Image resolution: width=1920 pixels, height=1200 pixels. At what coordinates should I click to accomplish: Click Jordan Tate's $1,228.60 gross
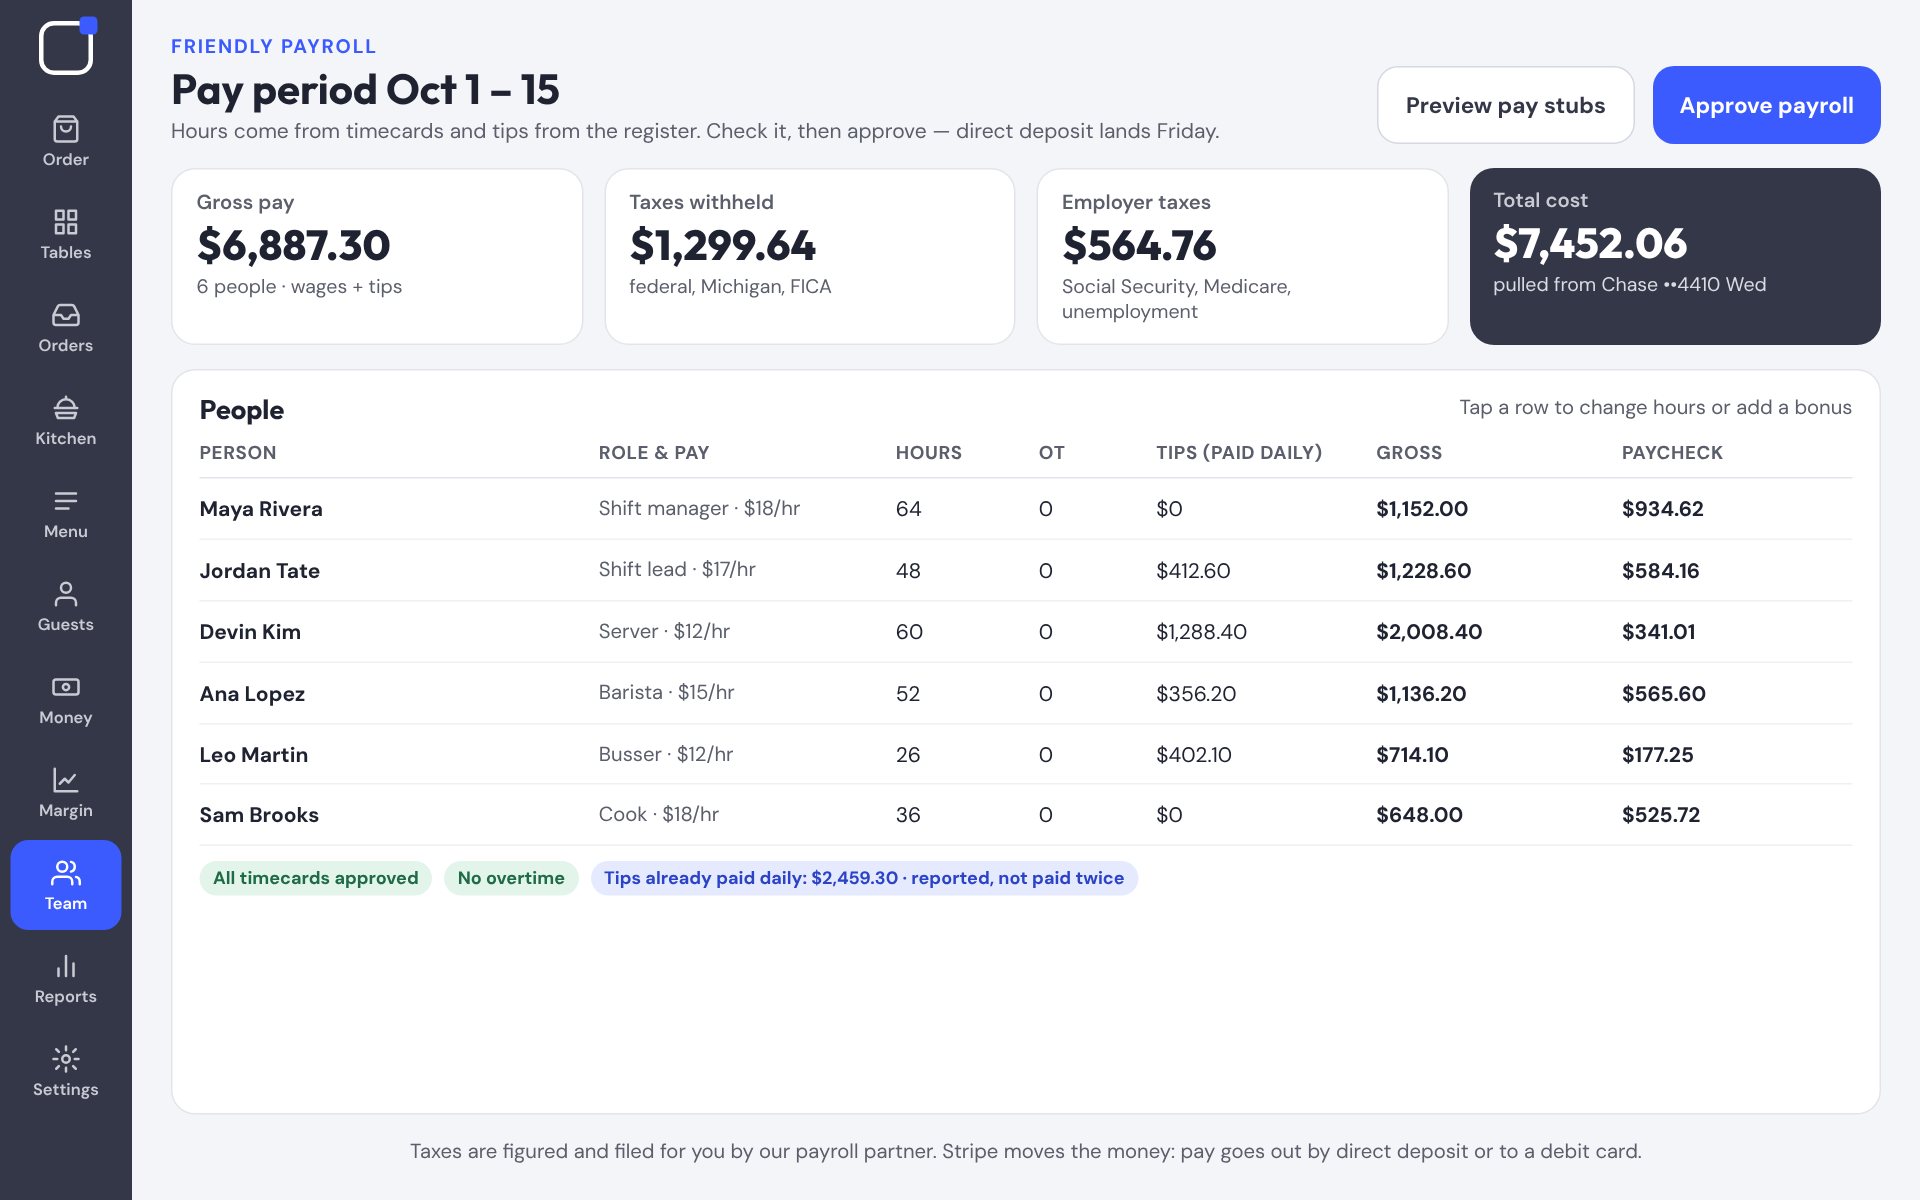(1423, 571)
